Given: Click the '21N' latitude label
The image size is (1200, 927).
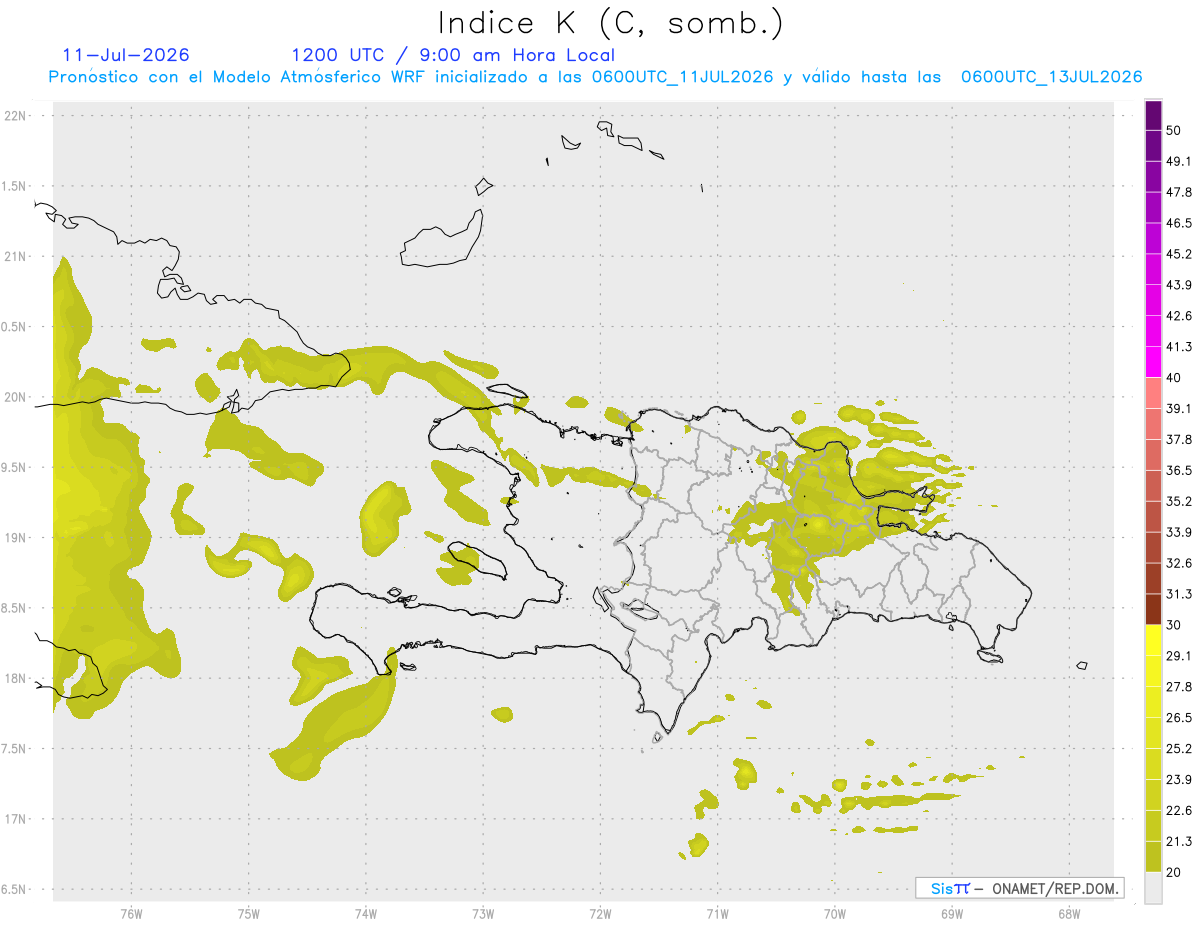Looking at the screenshot, I should point(17,256).
